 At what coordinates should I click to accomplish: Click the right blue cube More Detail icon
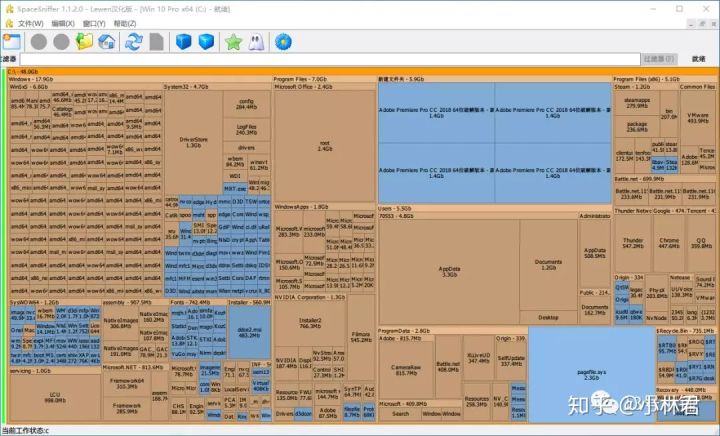(x=206, y=41)
